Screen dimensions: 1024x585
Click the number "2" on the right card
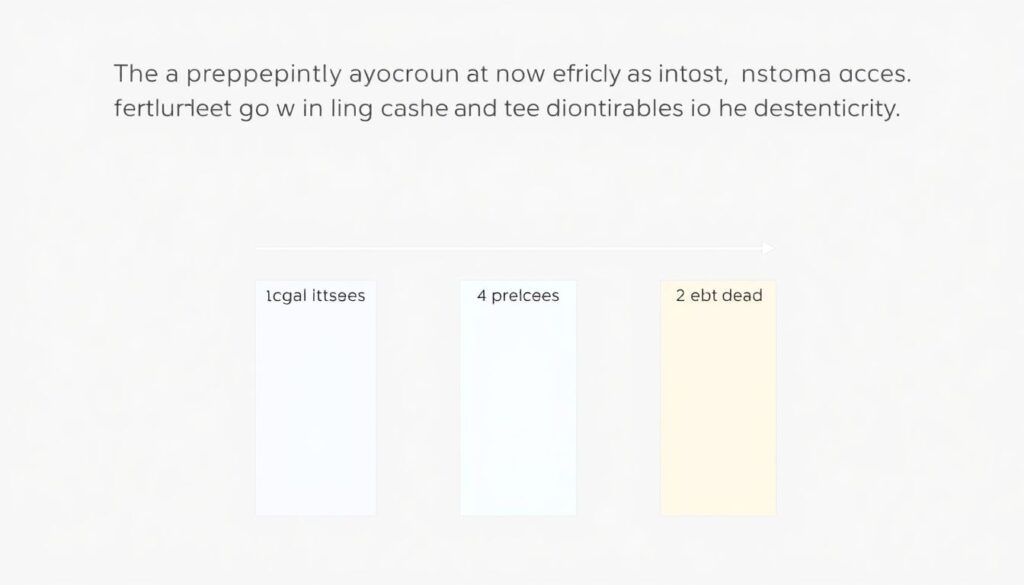pos(680,296)
